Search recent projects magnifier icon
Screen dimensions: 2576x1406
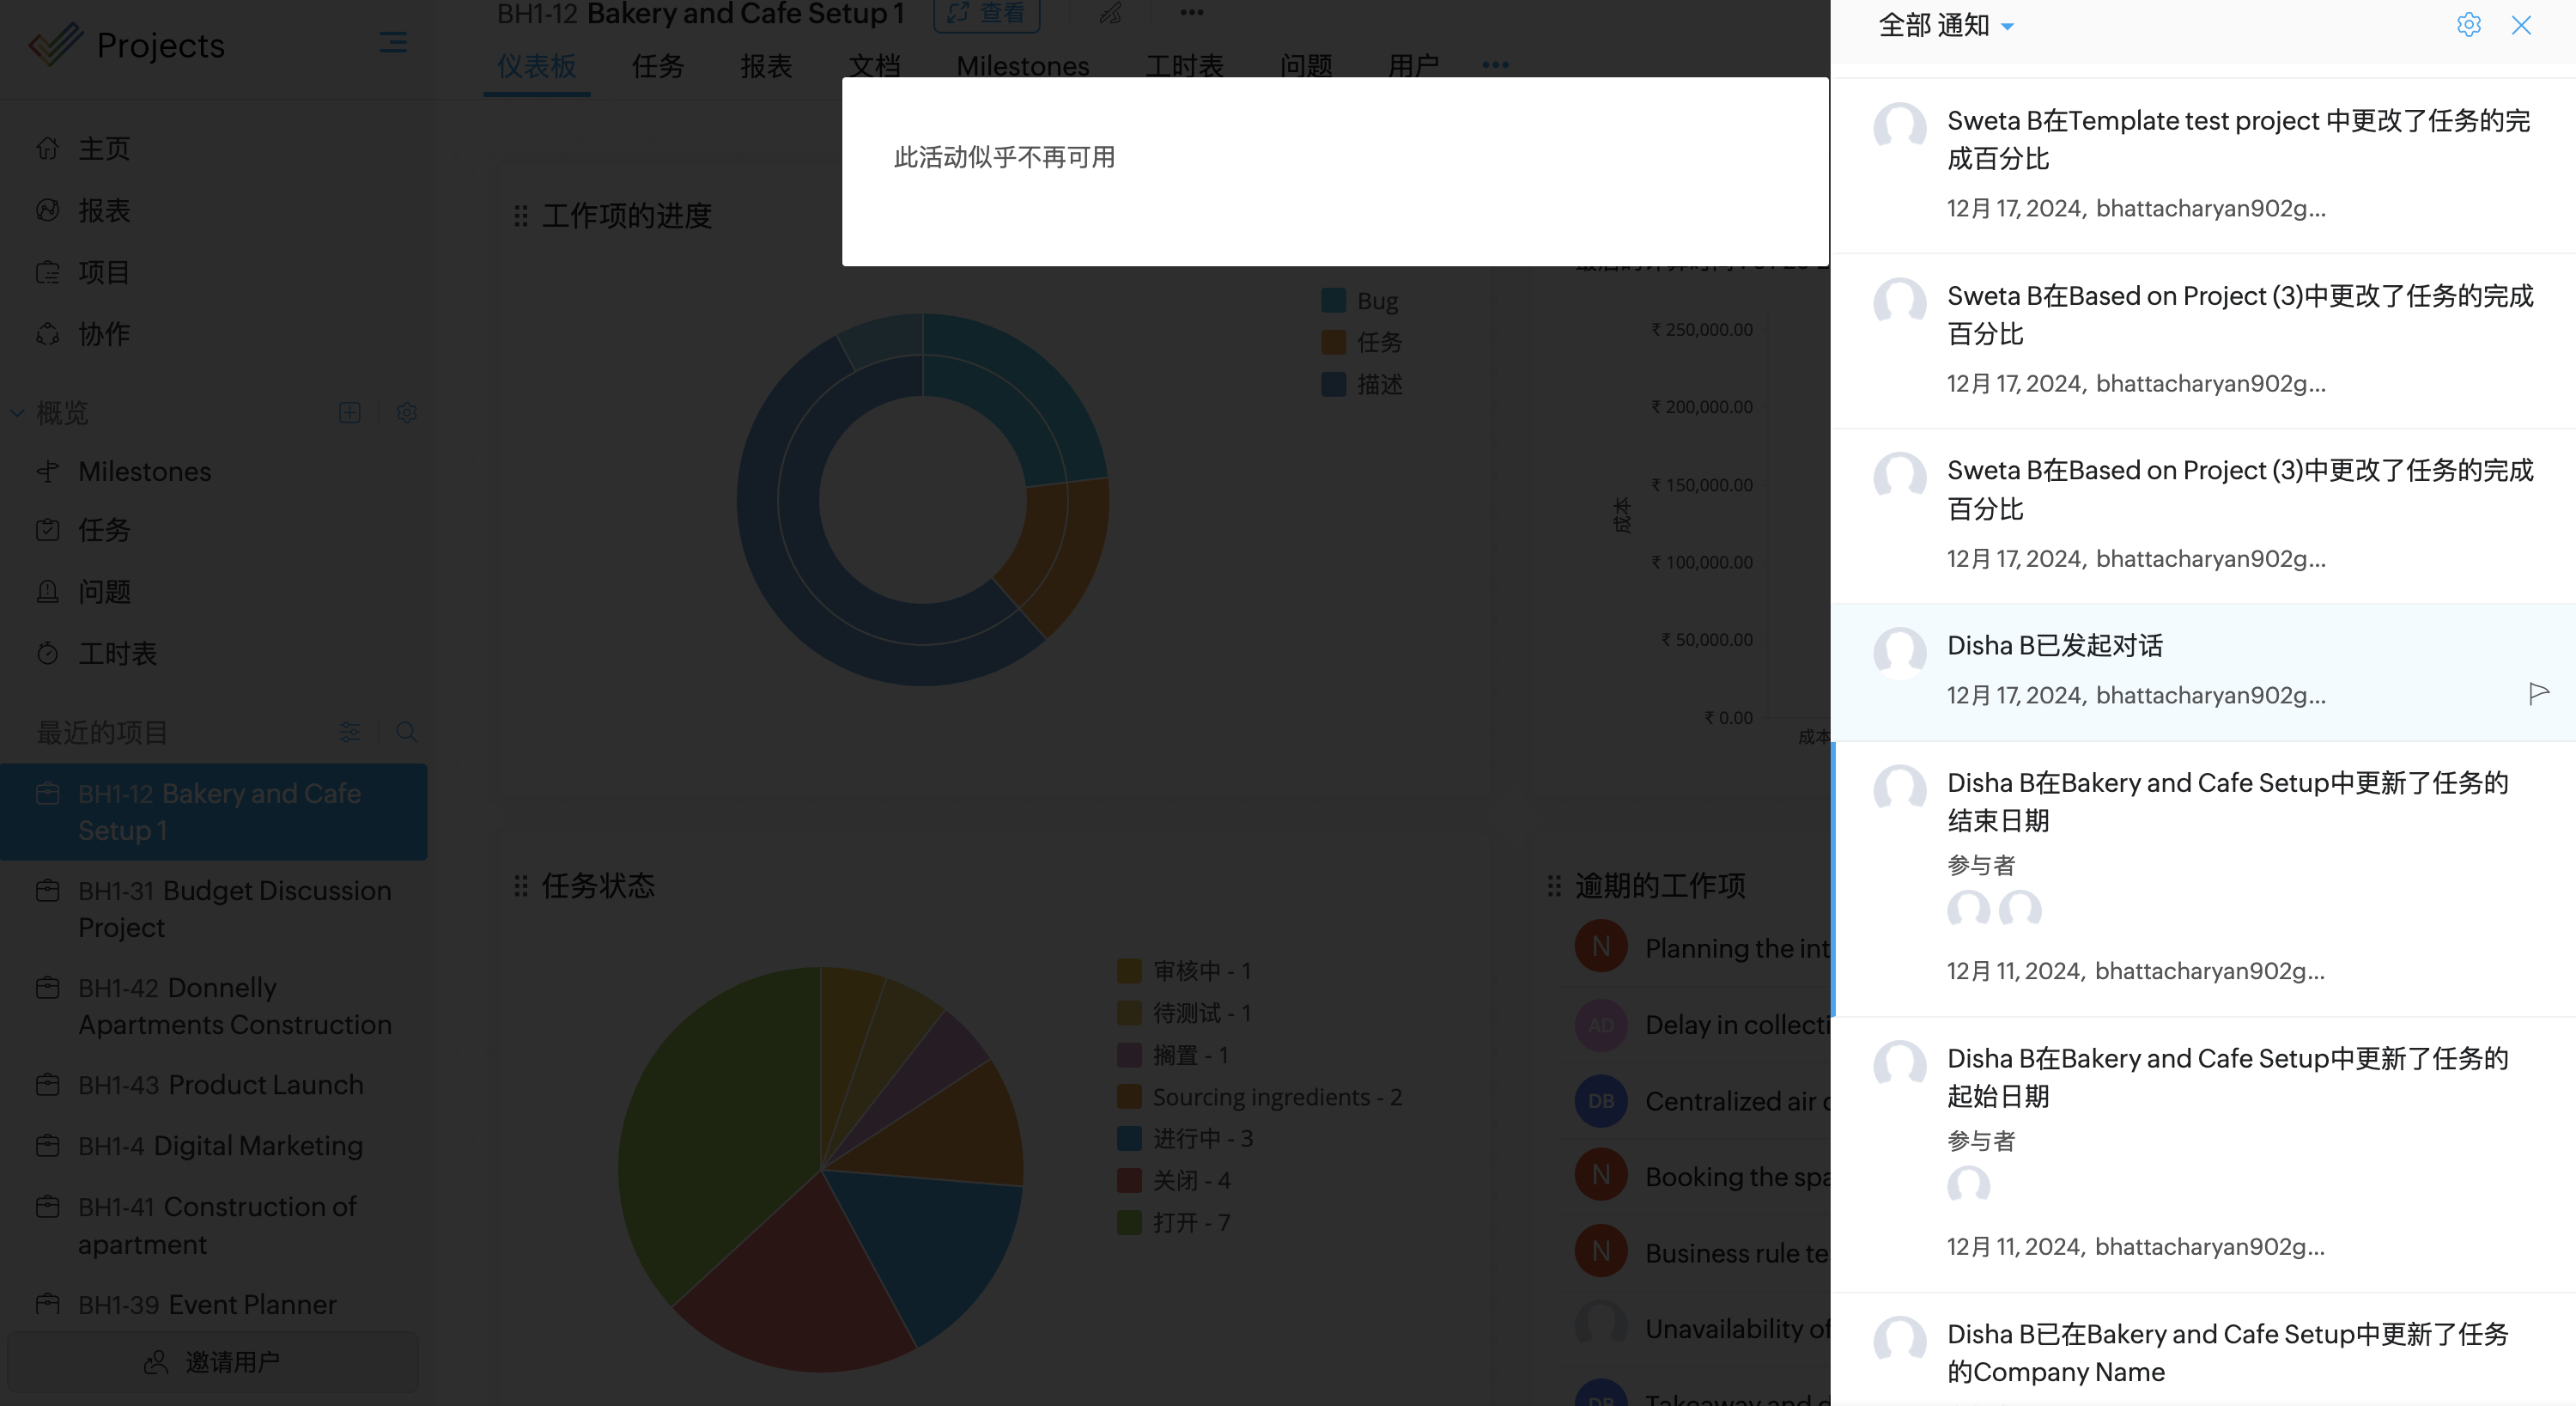[406, 732]
